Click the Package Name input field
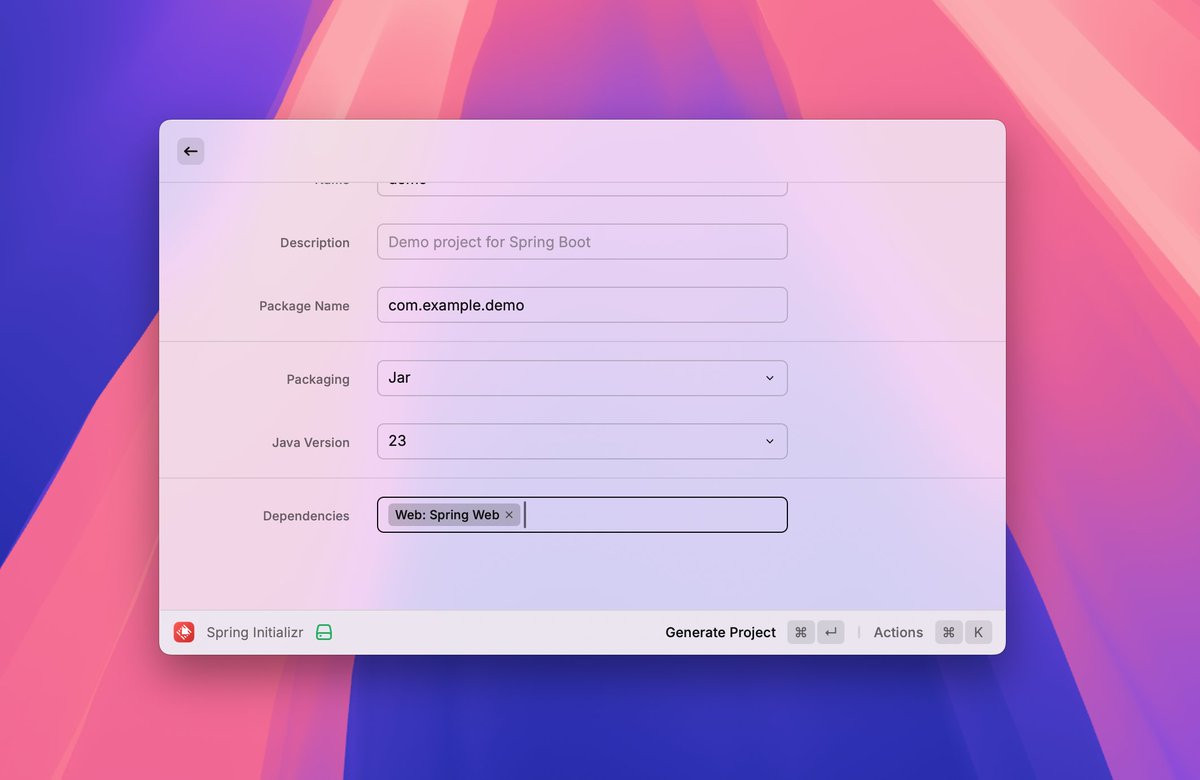Screen dimensions: 1200x780 (582, 305)
